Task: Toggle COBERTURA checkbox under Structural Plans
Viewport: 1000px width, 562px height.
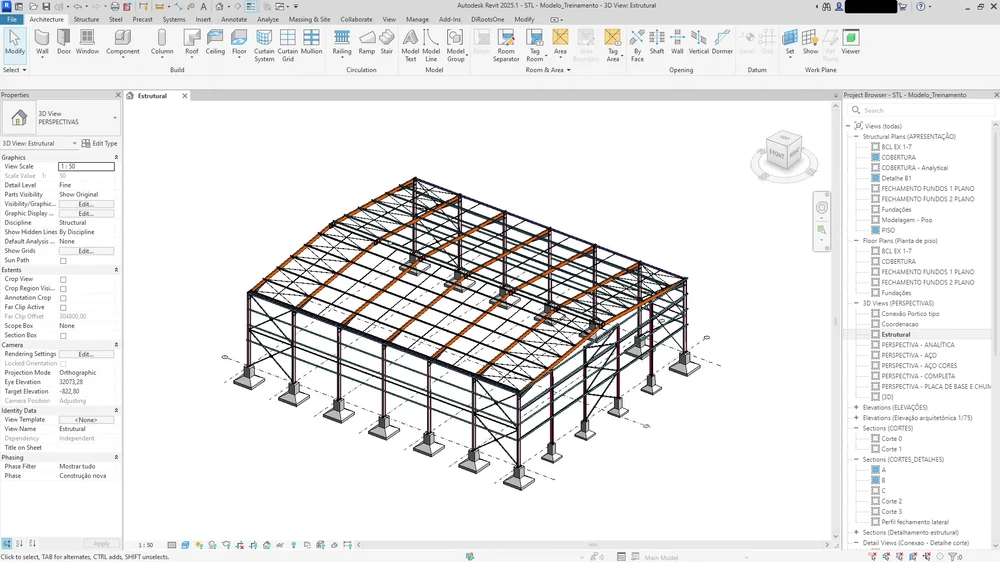Action: click(x=876, y=157)
